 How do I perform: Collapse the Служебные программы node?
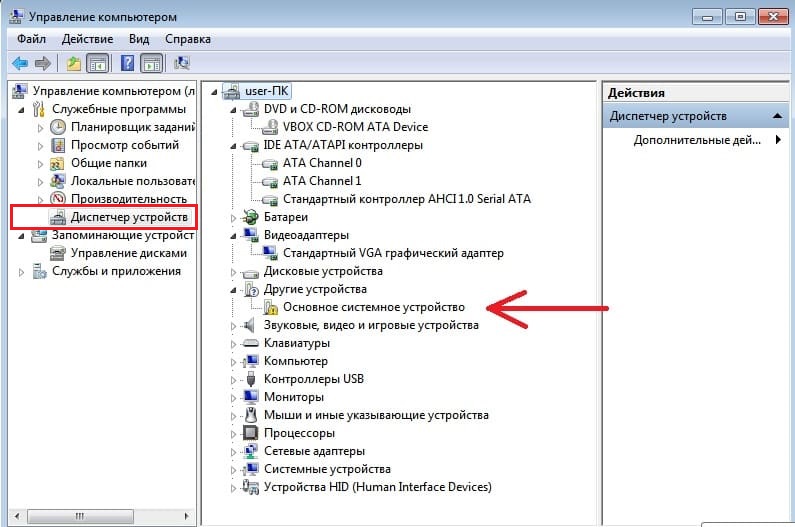21,110
